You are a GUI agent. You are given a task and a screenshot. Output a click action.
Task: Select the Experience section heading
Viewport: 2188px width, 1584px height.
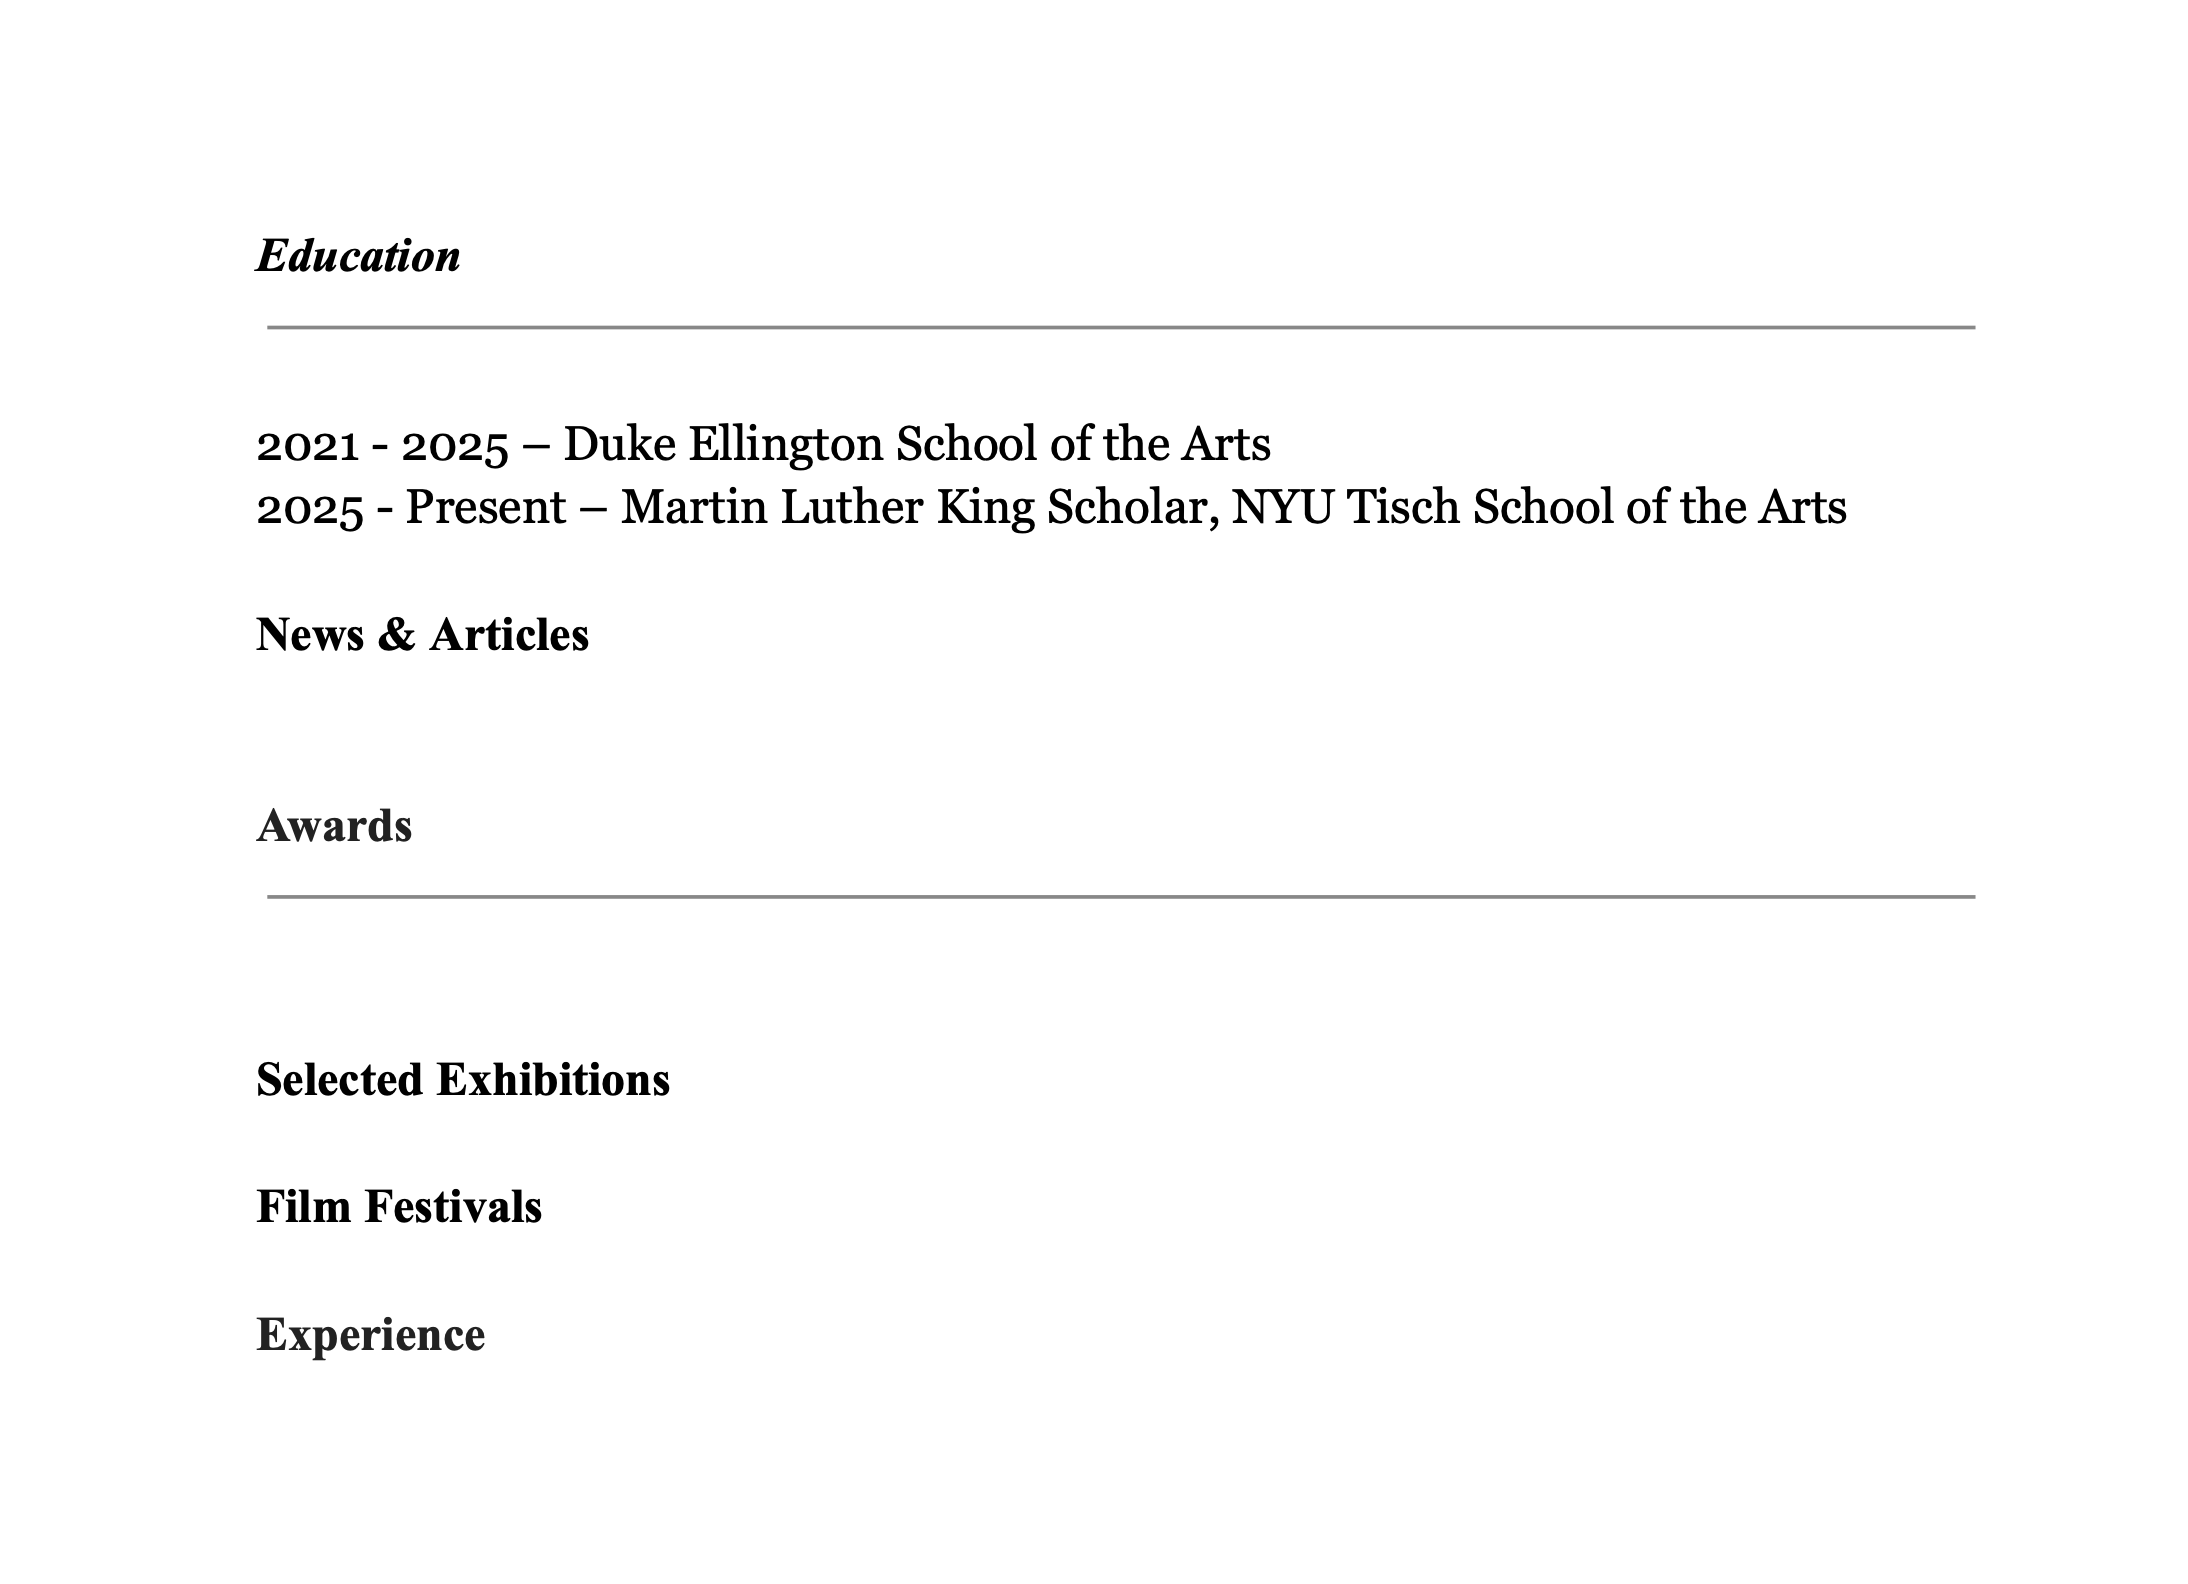click(x=371, y=1336)
